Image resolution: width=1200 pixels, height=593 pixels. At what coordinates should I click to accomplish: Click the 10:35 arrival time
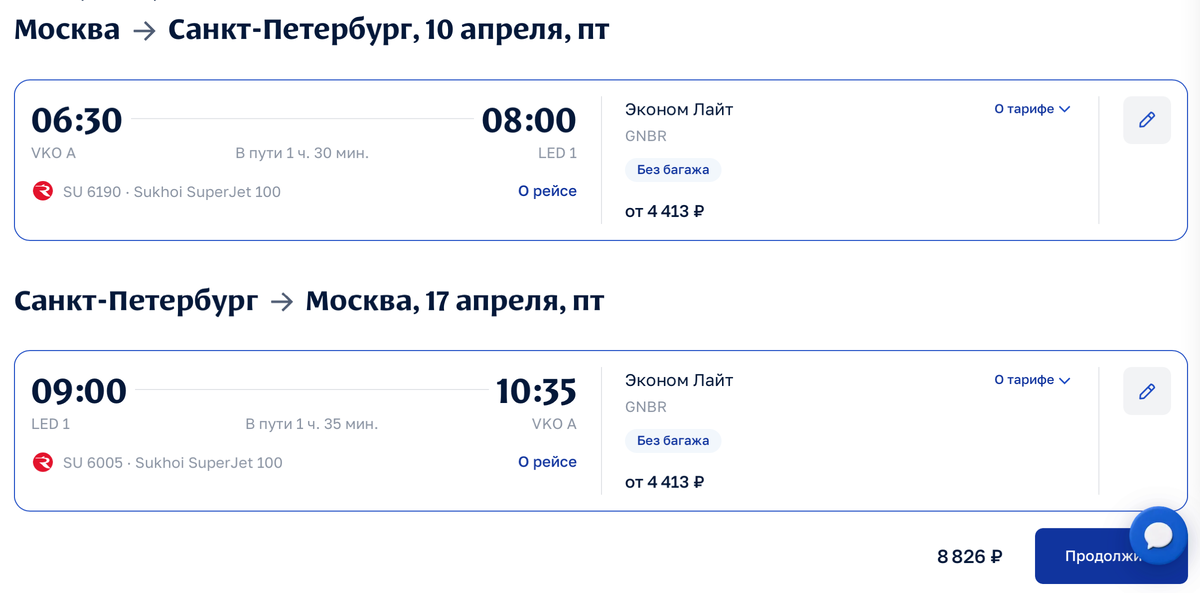point(536,391)
